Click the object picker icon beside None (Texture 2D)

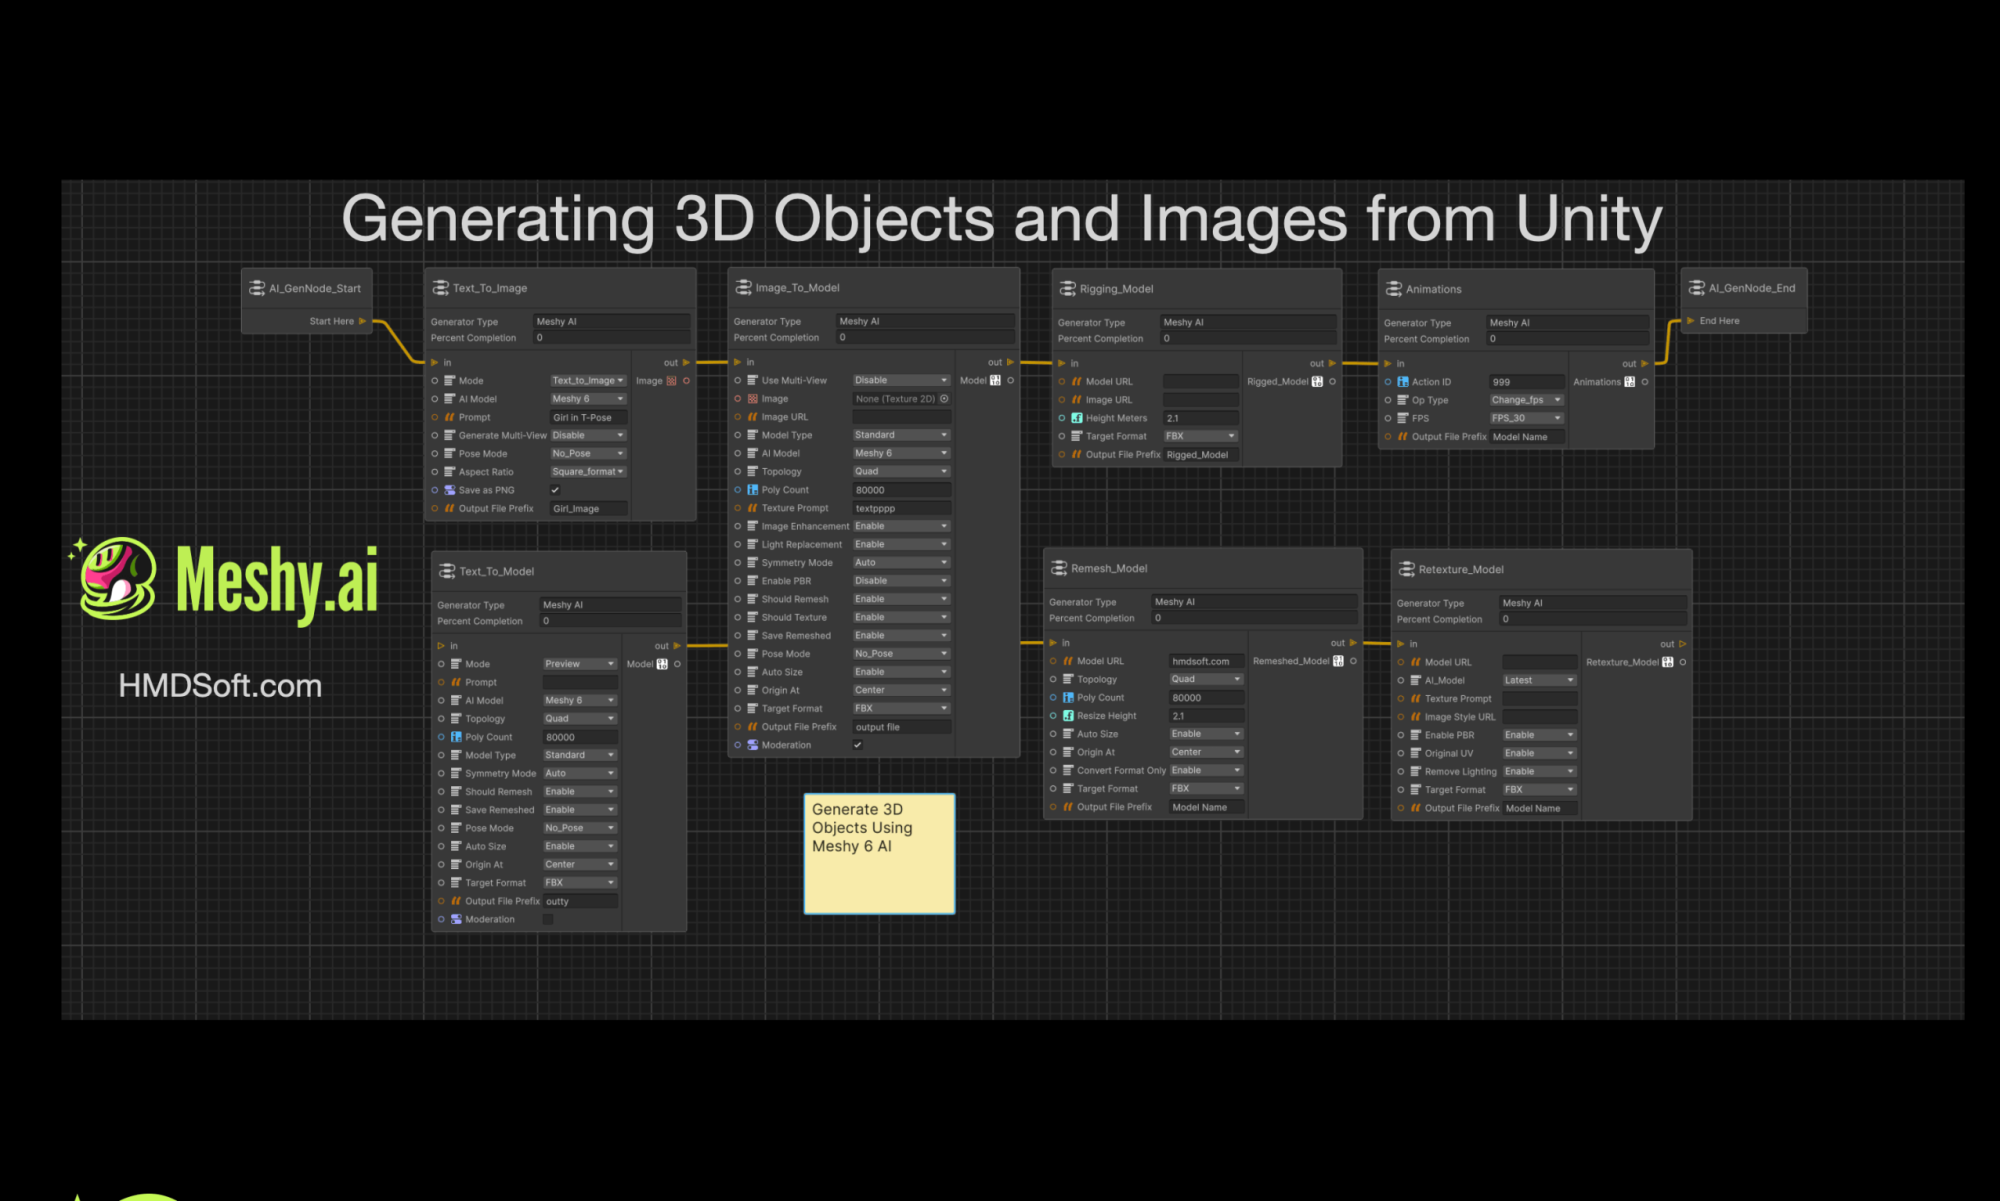tap(944, 399)
